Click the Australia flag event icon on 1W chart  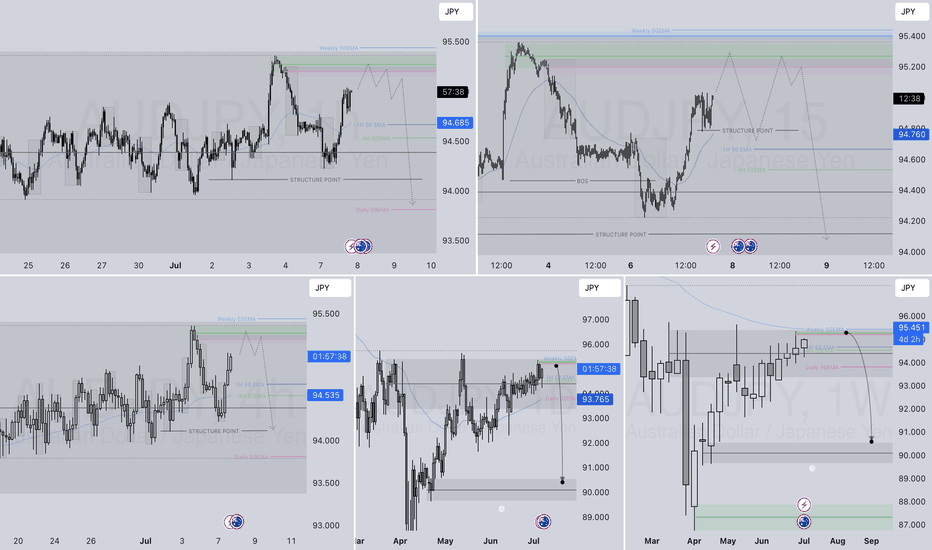[x=804, y=522]
